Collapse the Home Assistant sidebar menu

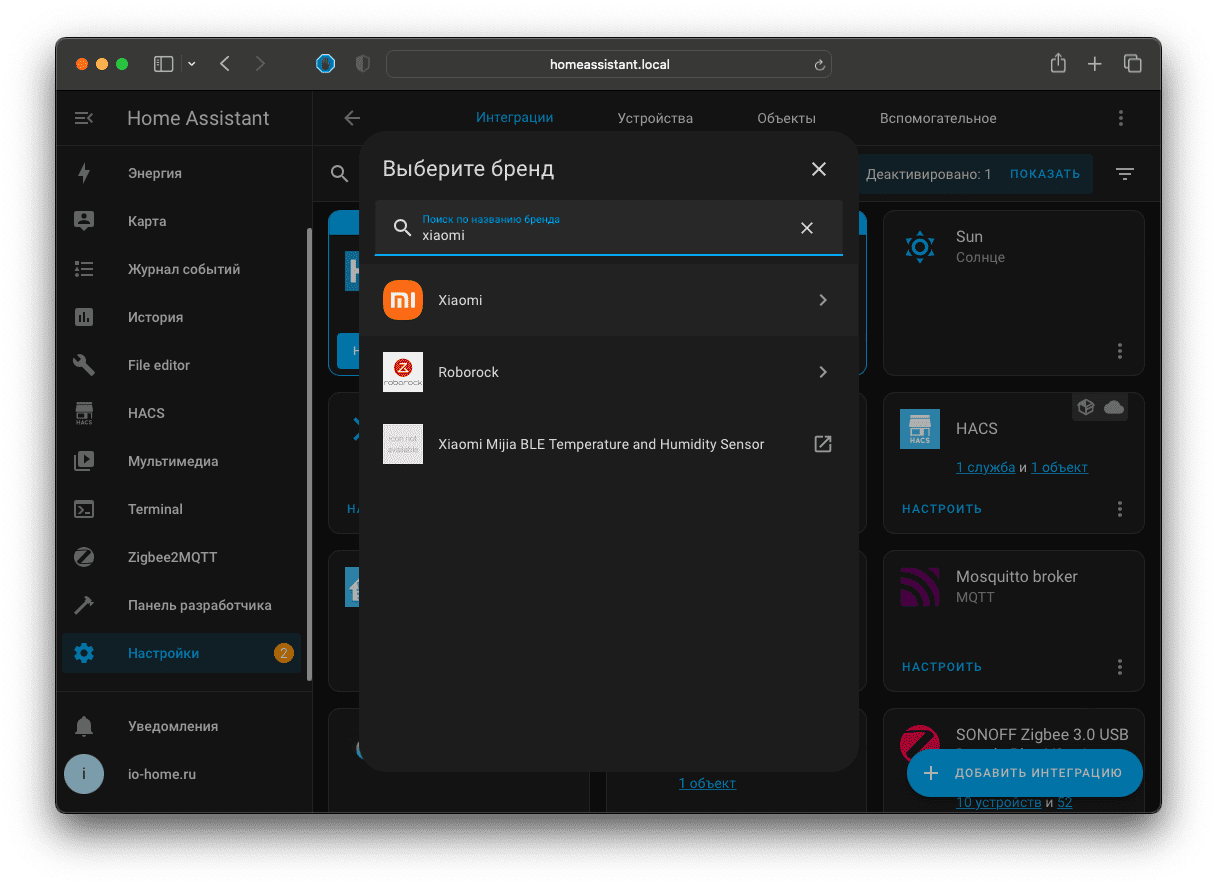click(84, 118)
